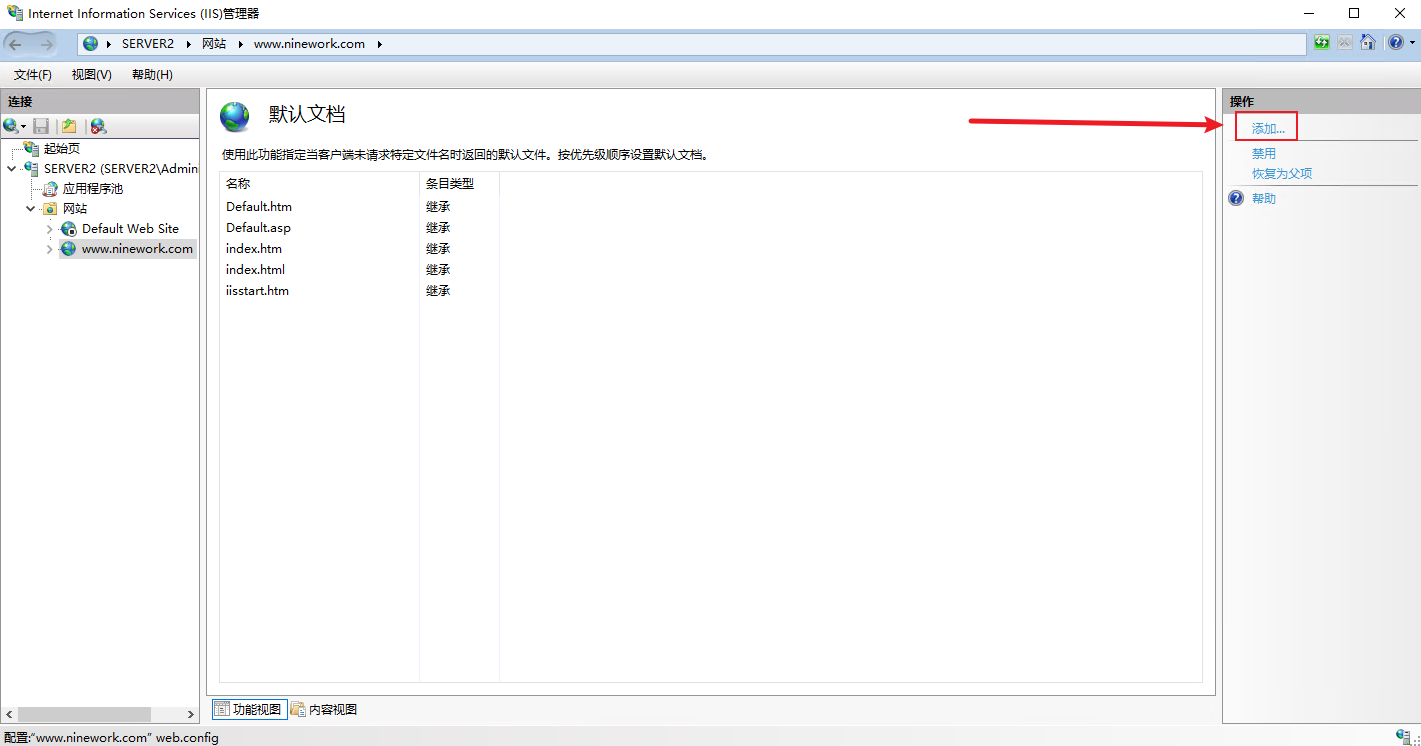
Task: Open the breadcrumb arrow after www.ninework.com
Action: [380, 44]
